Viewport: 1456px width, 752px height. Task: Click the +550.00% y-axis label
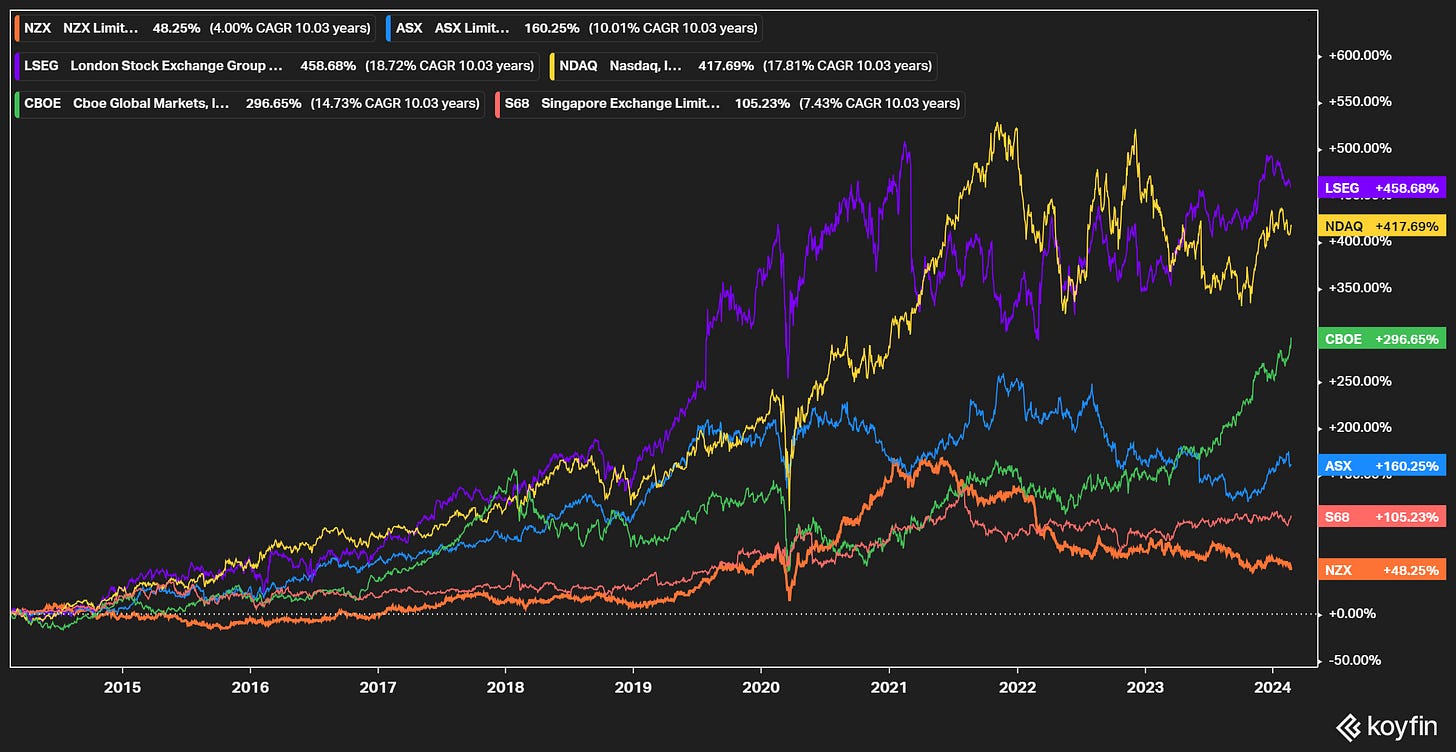tap(1359, 101)
